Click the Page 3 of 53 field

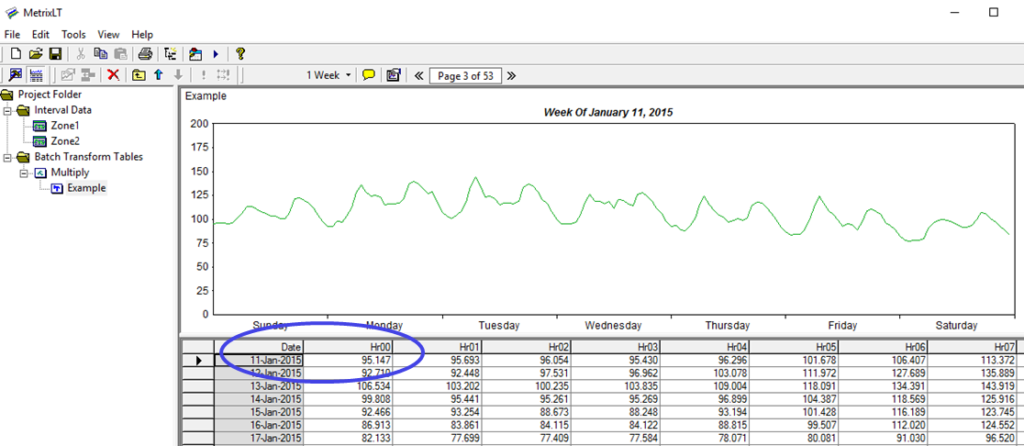(x=464, y=75)
